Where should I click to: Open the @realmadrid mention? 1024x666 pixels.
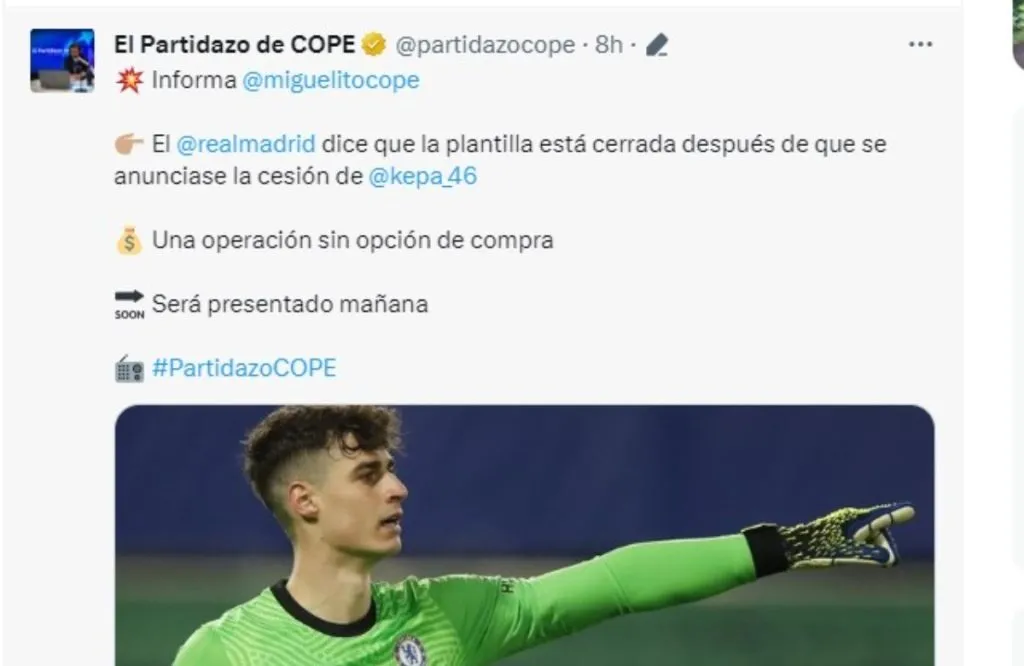pos(246,144)
